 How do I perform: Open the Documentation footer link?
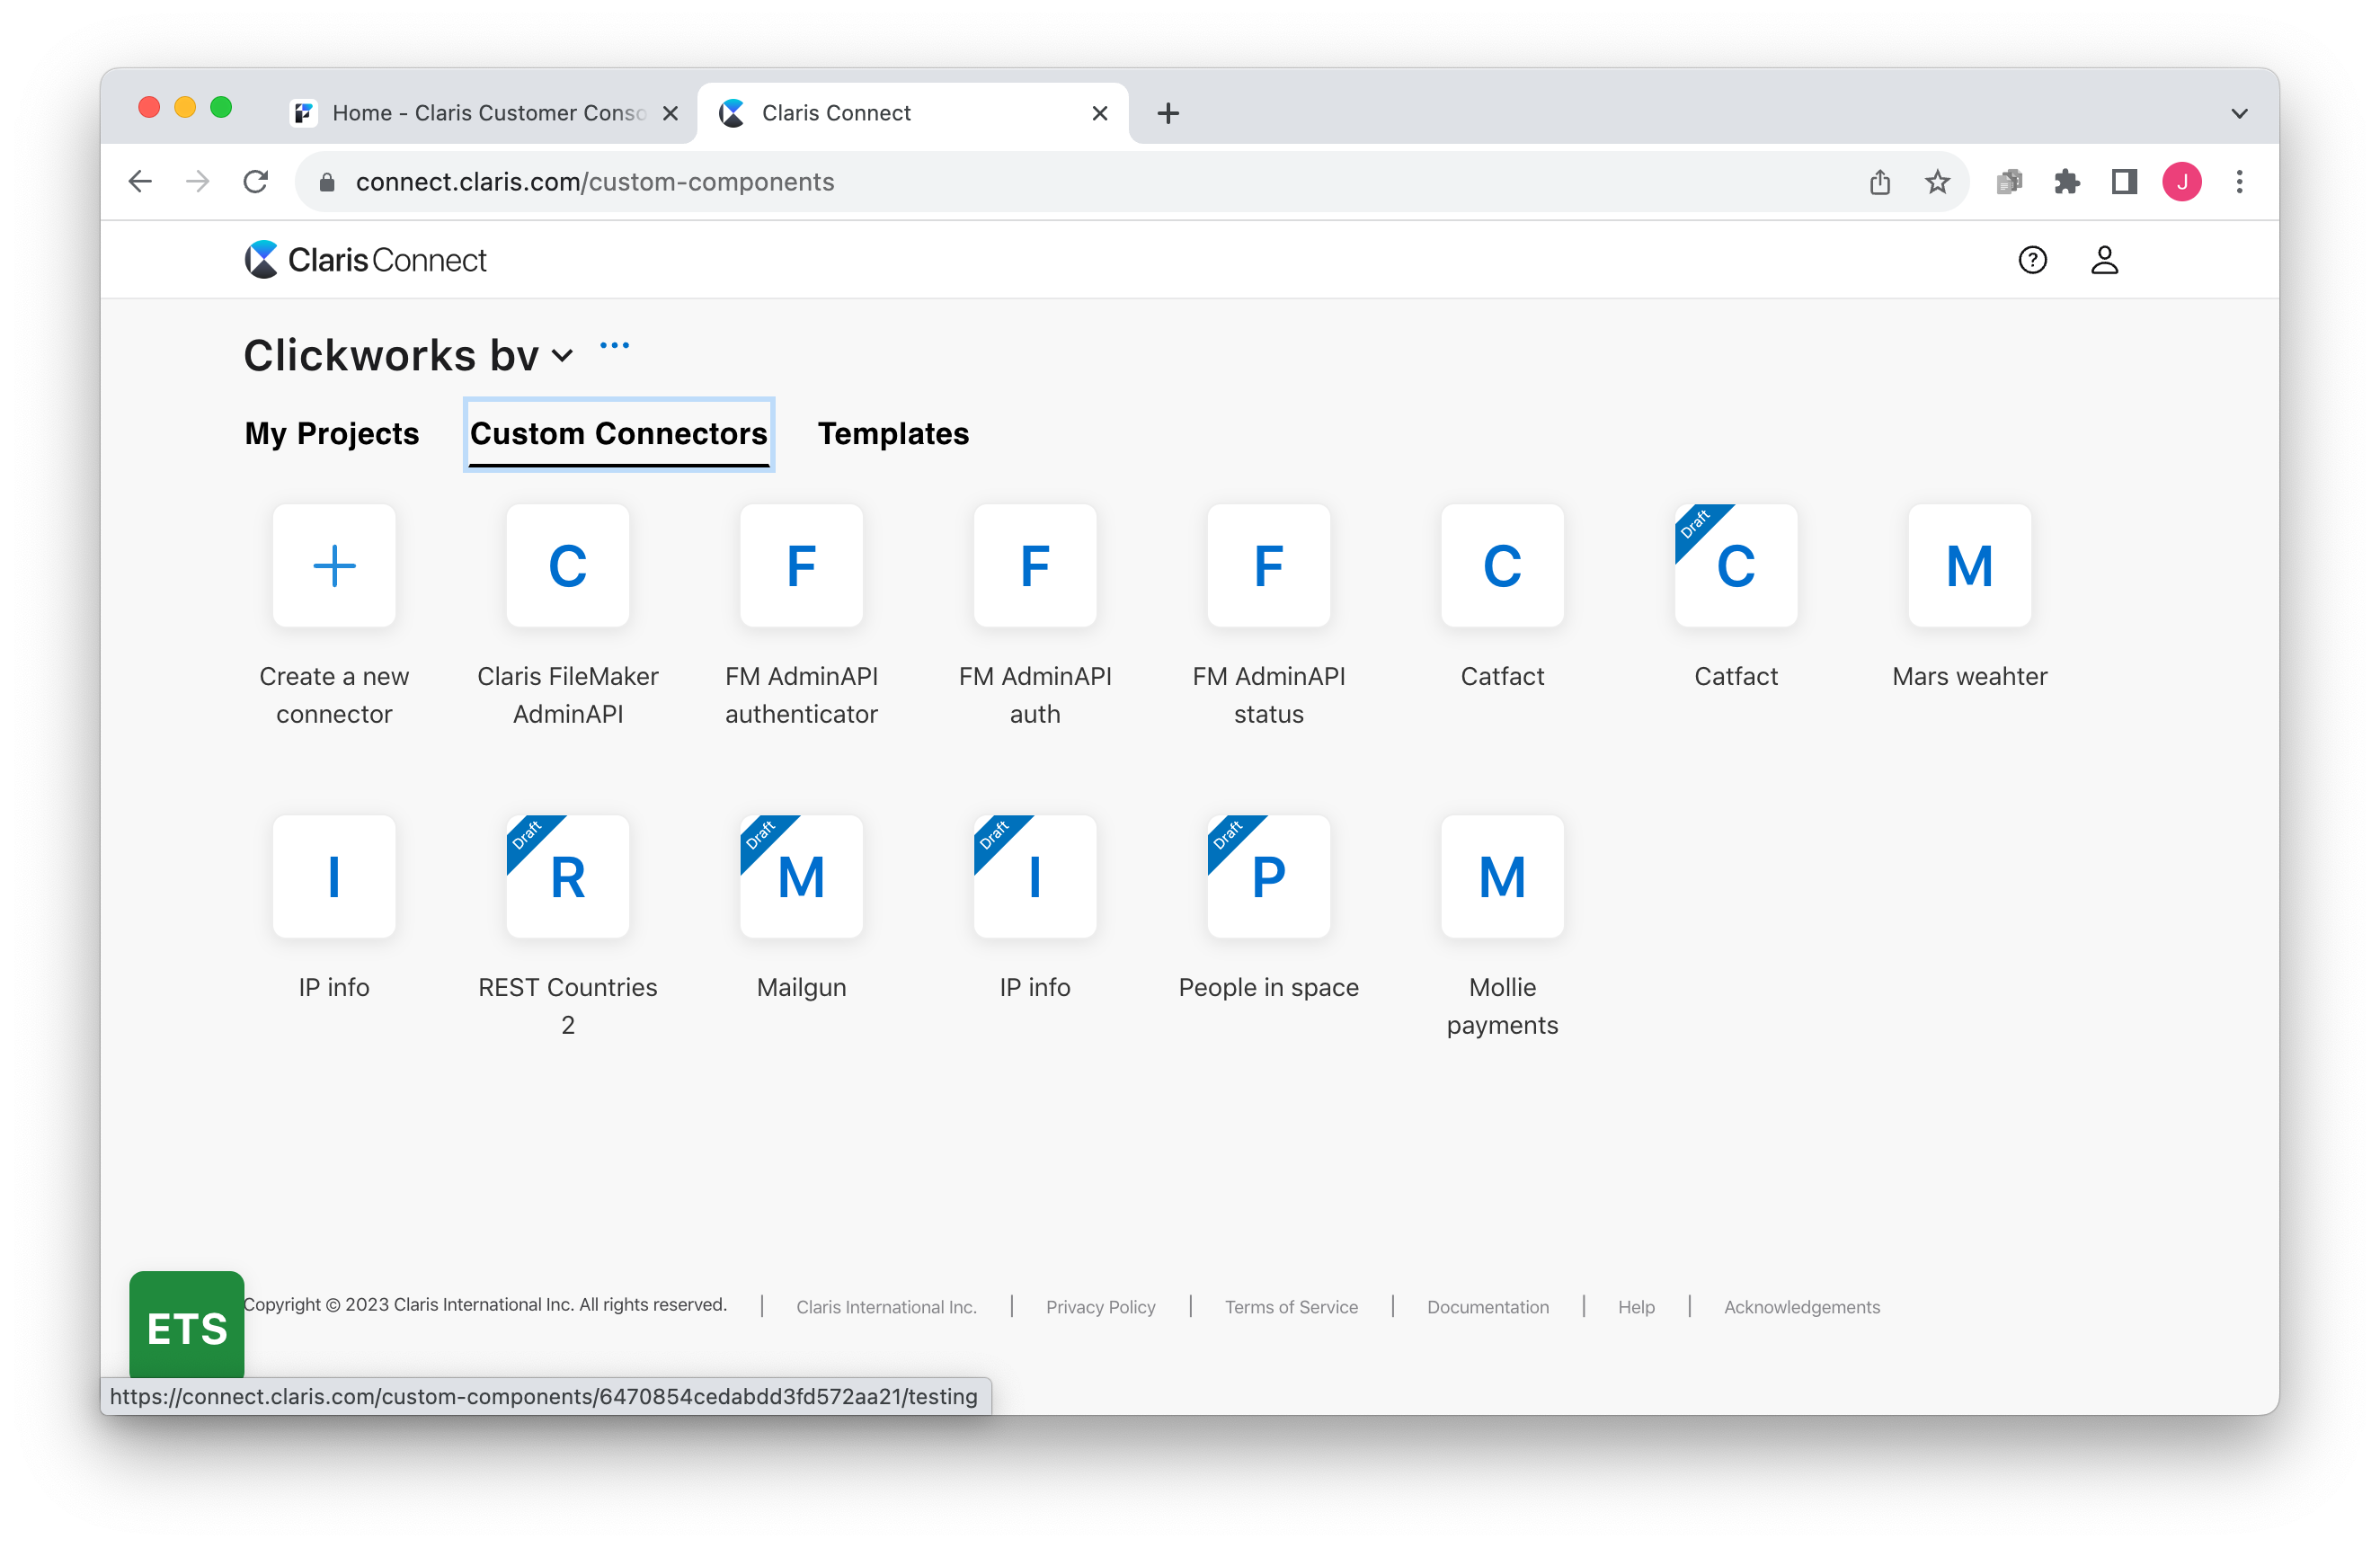pyautogui.click(x=1487, y=1306)
